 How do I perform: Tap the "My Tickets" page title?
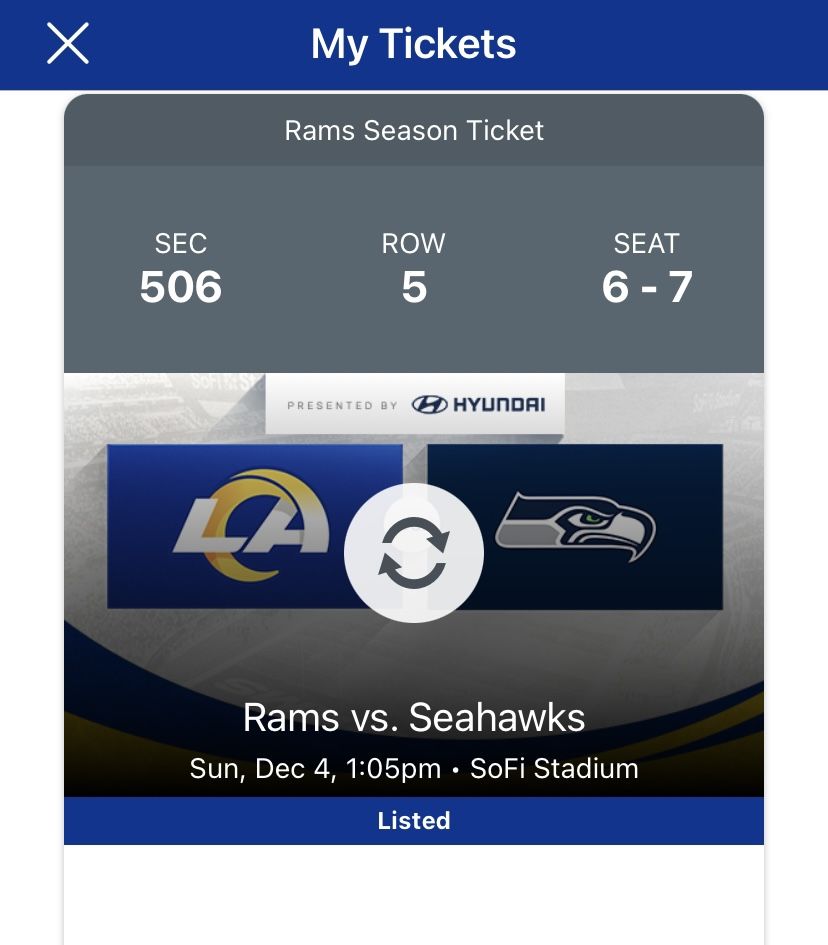pyautogui.click(x=414, y=44)
